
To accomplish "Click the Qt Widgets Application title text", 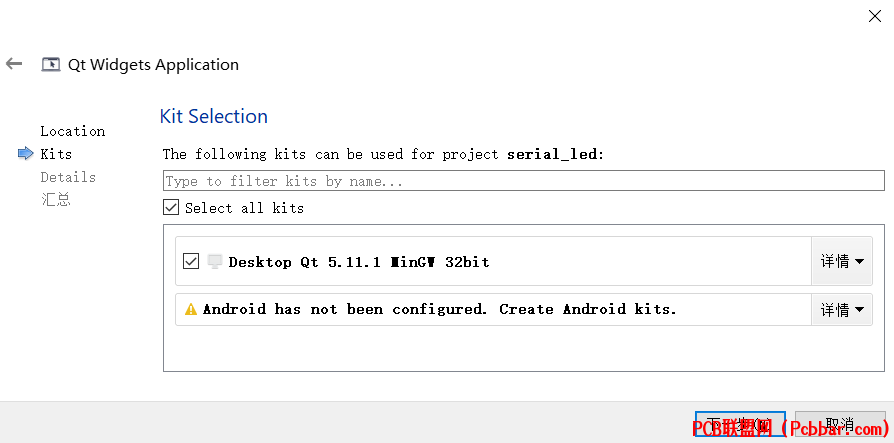I will pos(153,65).
